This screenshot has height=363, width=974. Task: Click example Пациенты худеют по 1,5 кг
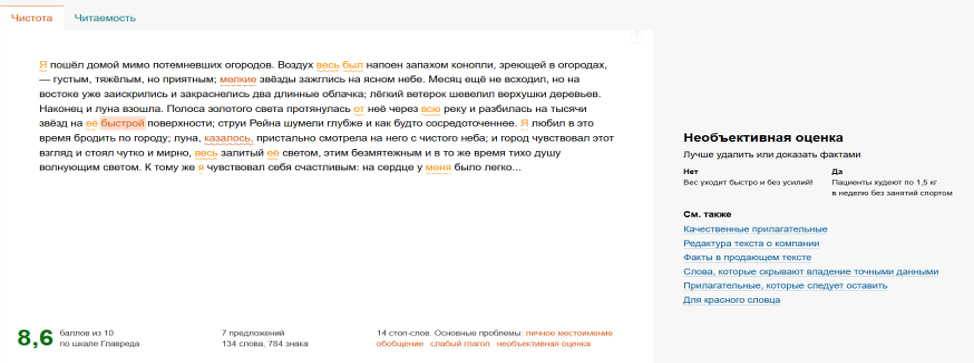(x=884, y=183)
